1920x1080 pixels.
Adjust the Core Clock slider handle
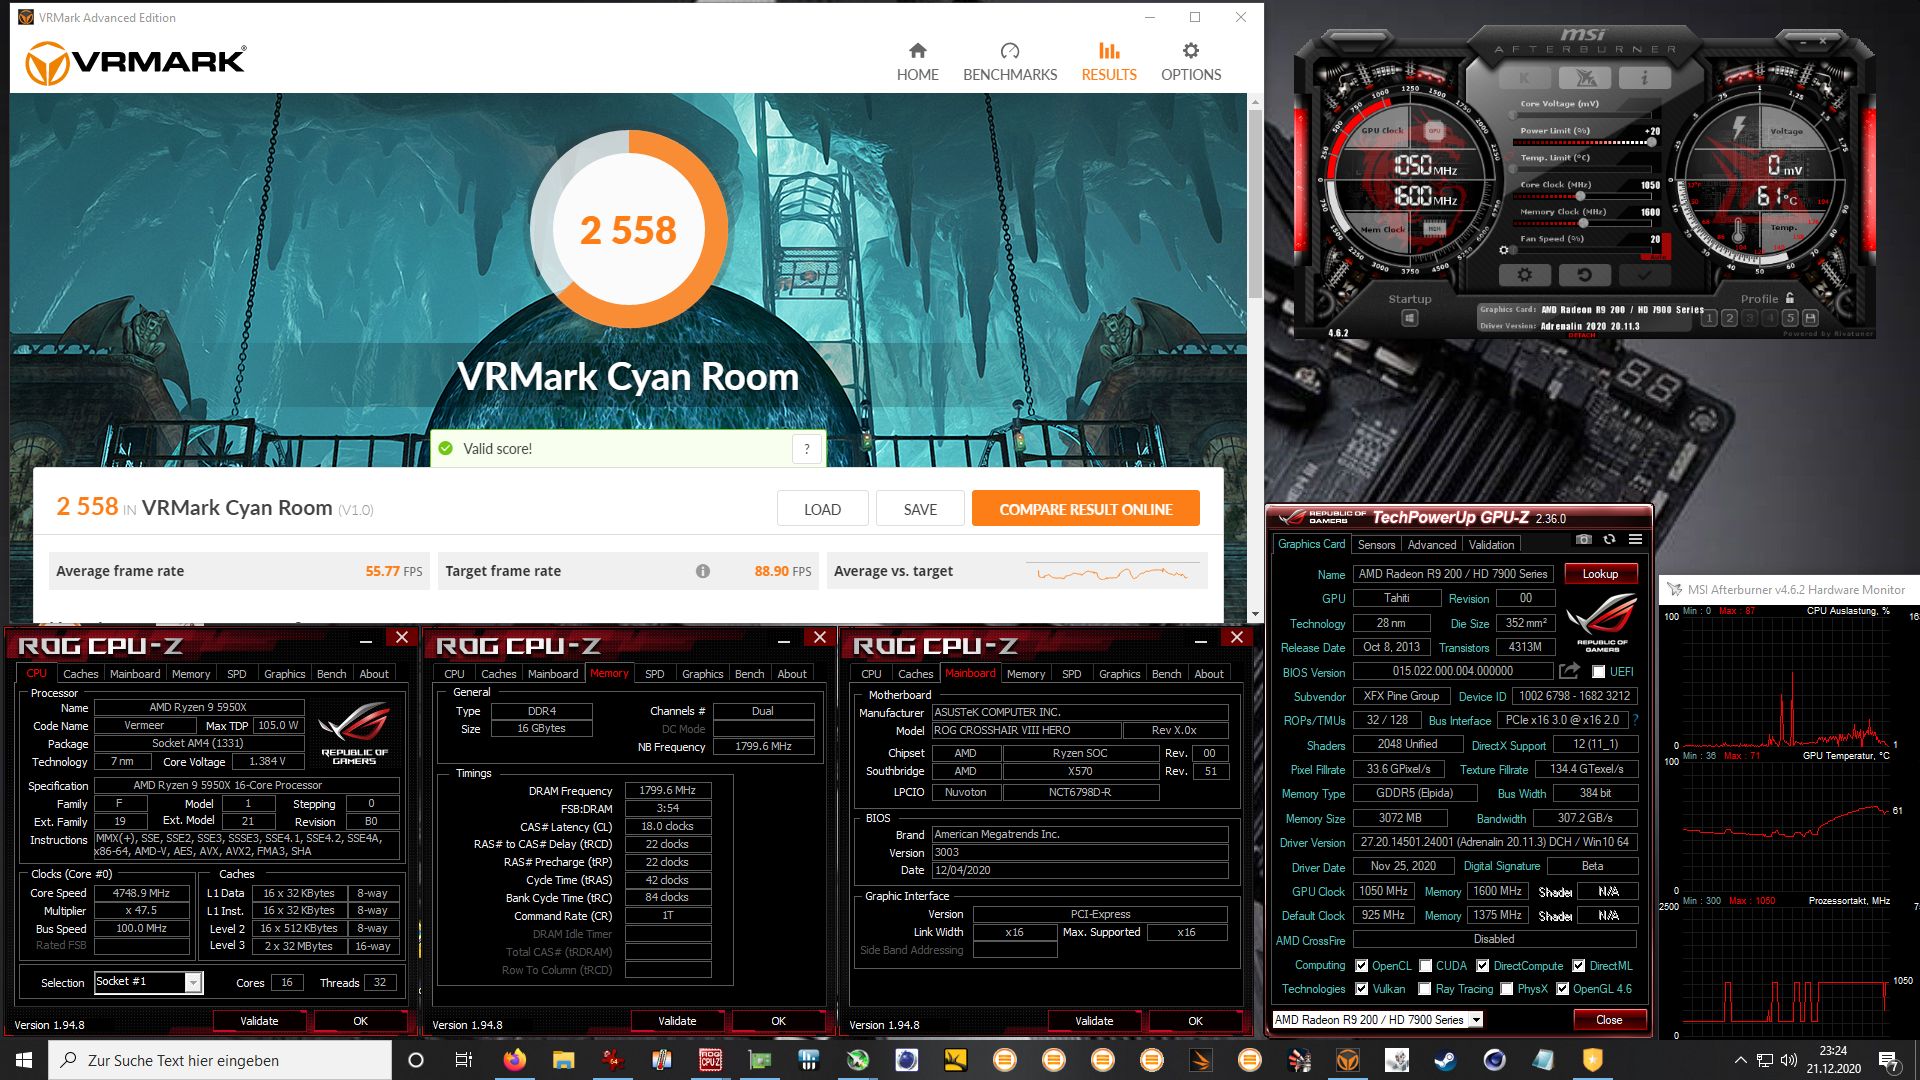pos(1578,197)
